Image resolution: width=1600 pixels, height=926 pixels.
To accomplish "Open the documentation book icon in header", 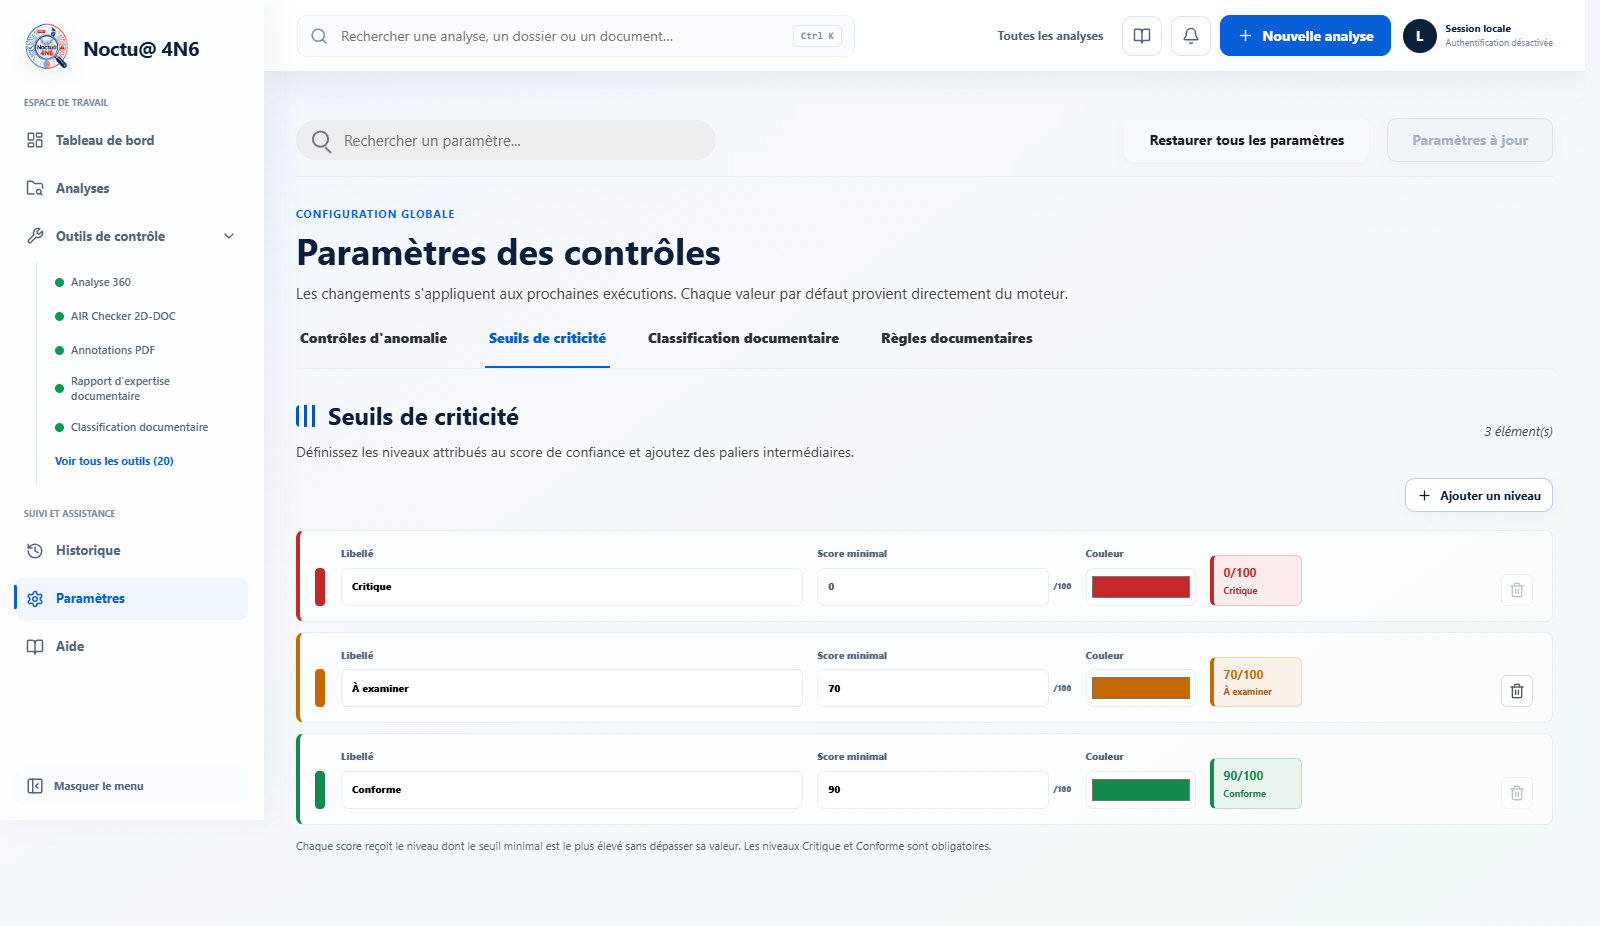I will pos(1142,36).
